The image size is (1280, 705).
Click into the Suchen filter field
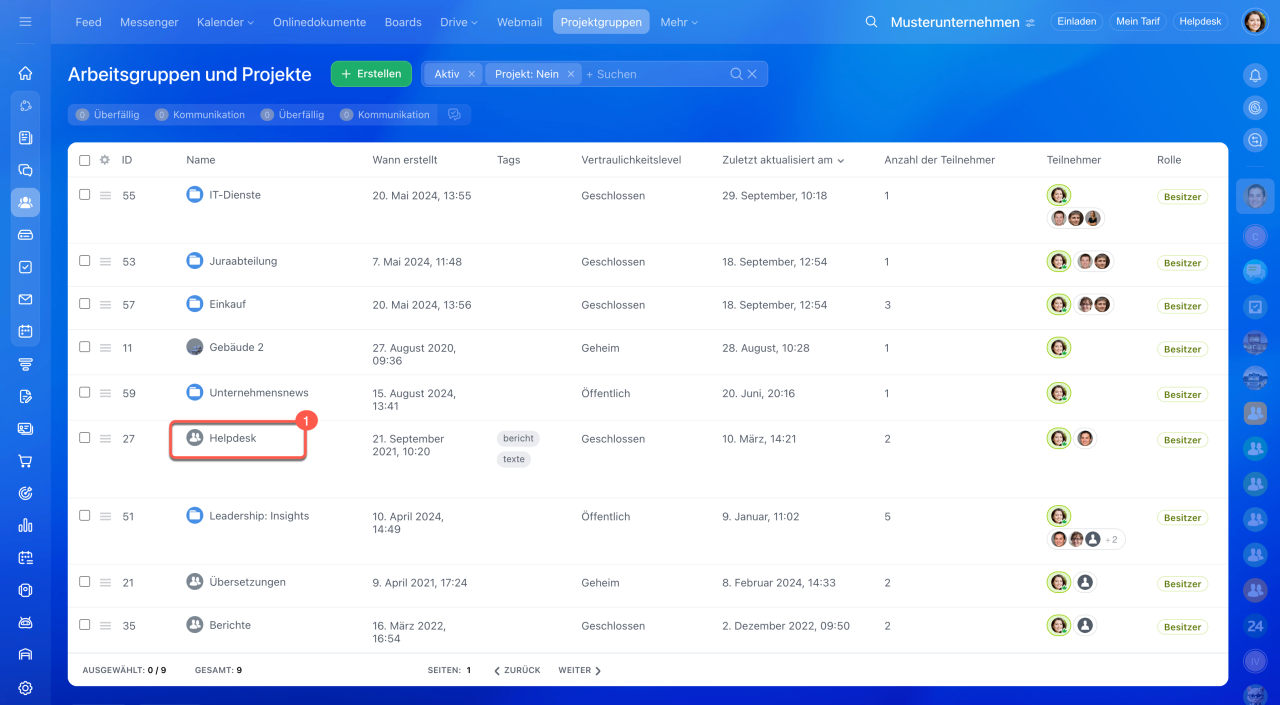click(x=655, y=74)
